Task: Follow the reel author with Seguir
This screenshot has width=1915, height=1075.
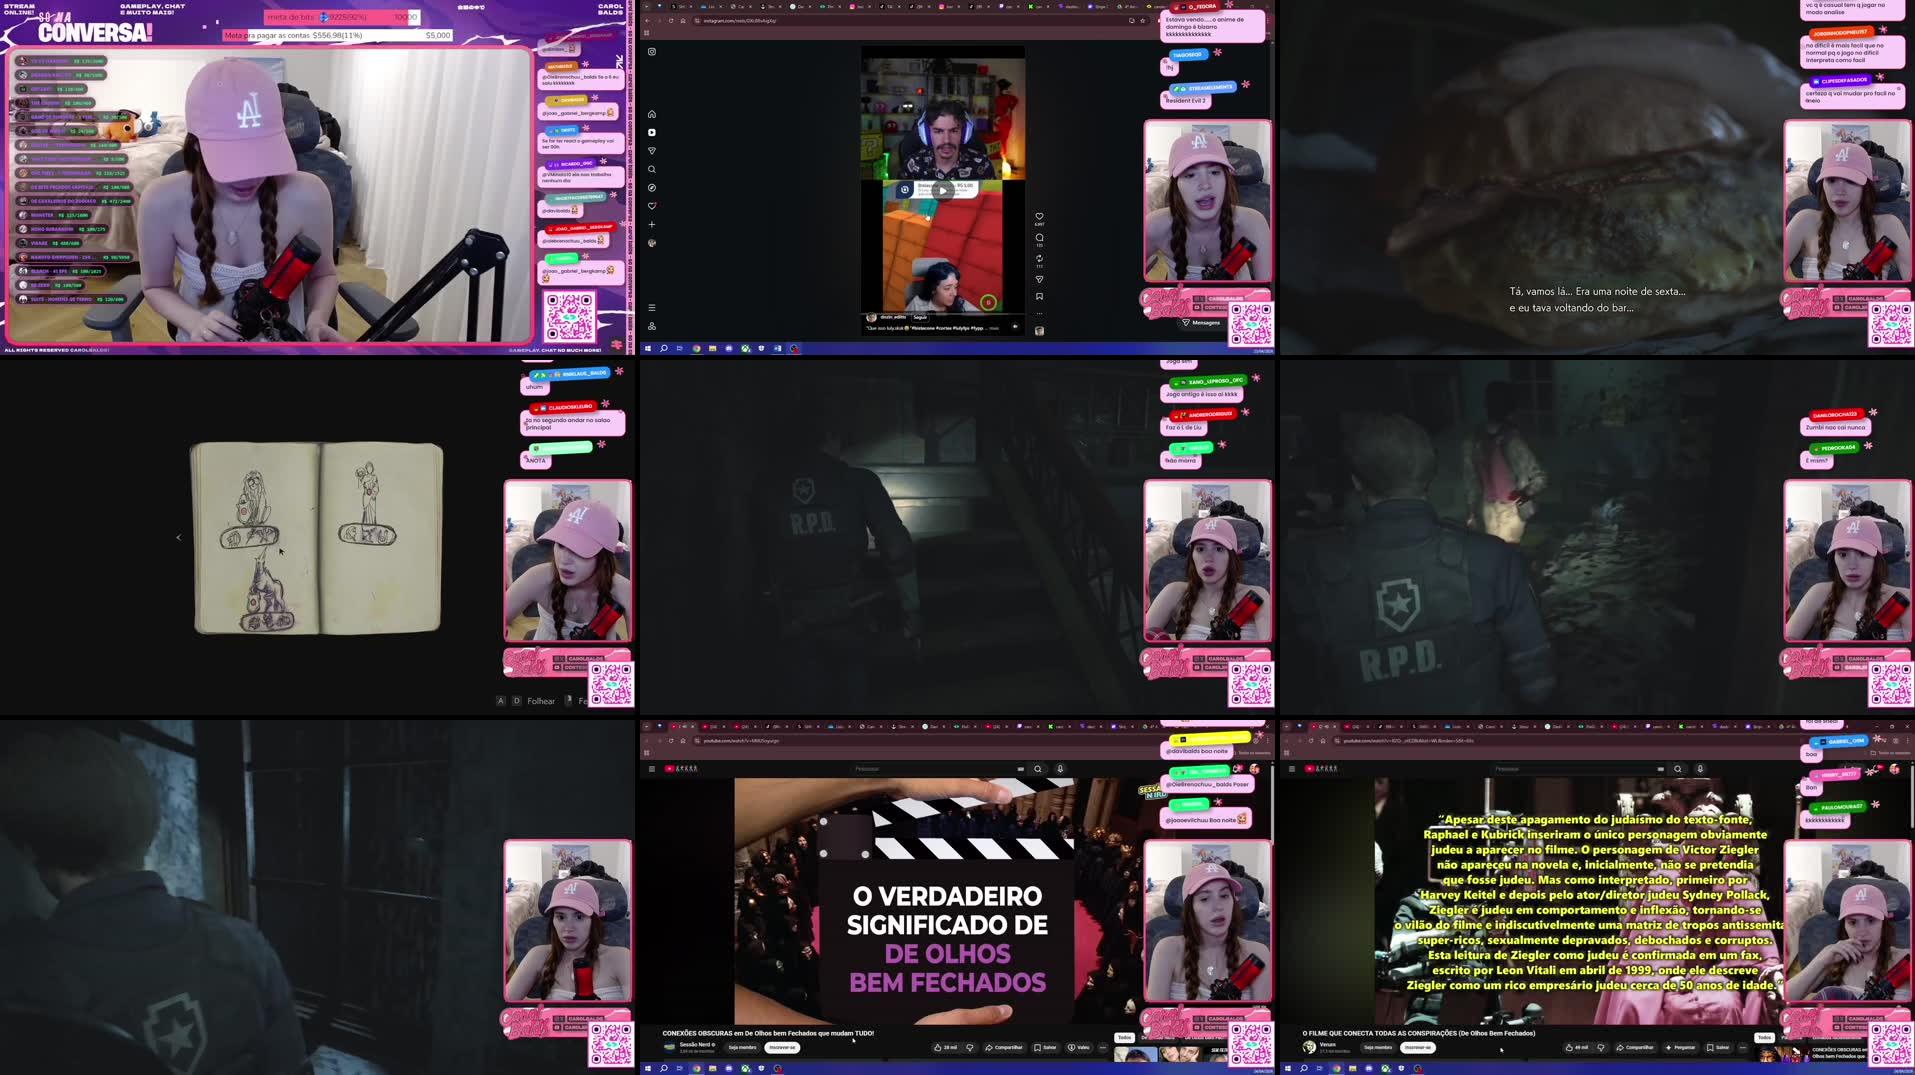Action: pos(920,317)
